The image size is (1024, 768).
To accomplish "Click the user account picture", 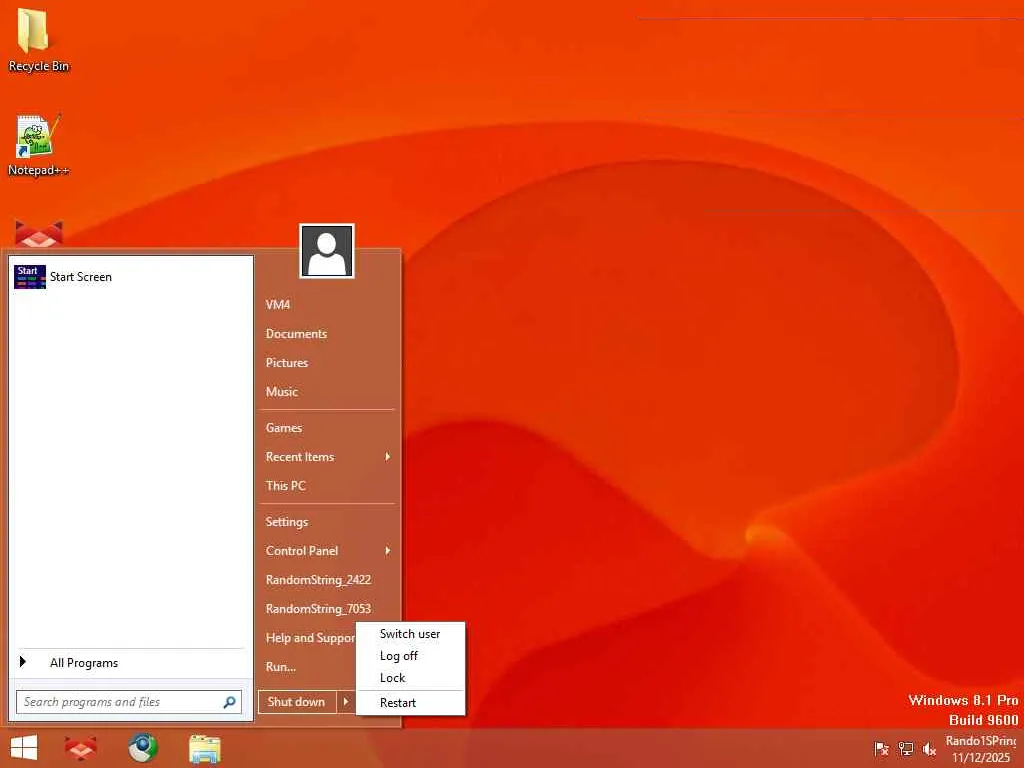I will 327,251.
